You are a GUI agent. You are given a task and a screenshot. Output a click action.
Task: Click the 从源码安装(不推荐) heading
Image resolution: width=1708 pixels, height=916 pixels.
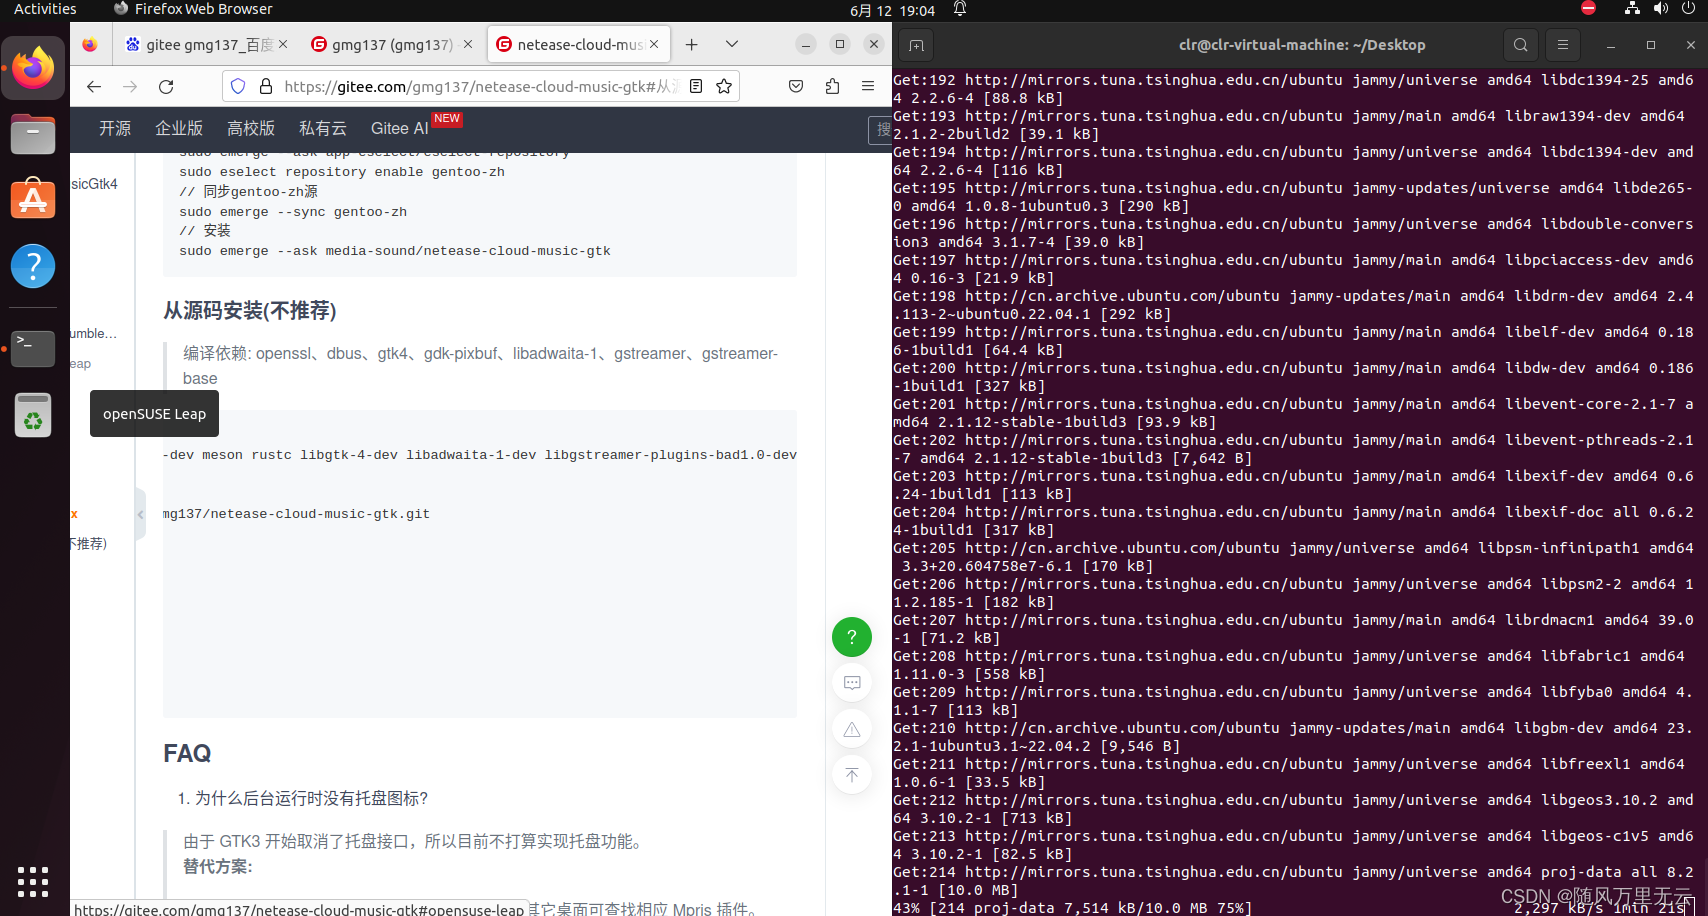(250, 311)
